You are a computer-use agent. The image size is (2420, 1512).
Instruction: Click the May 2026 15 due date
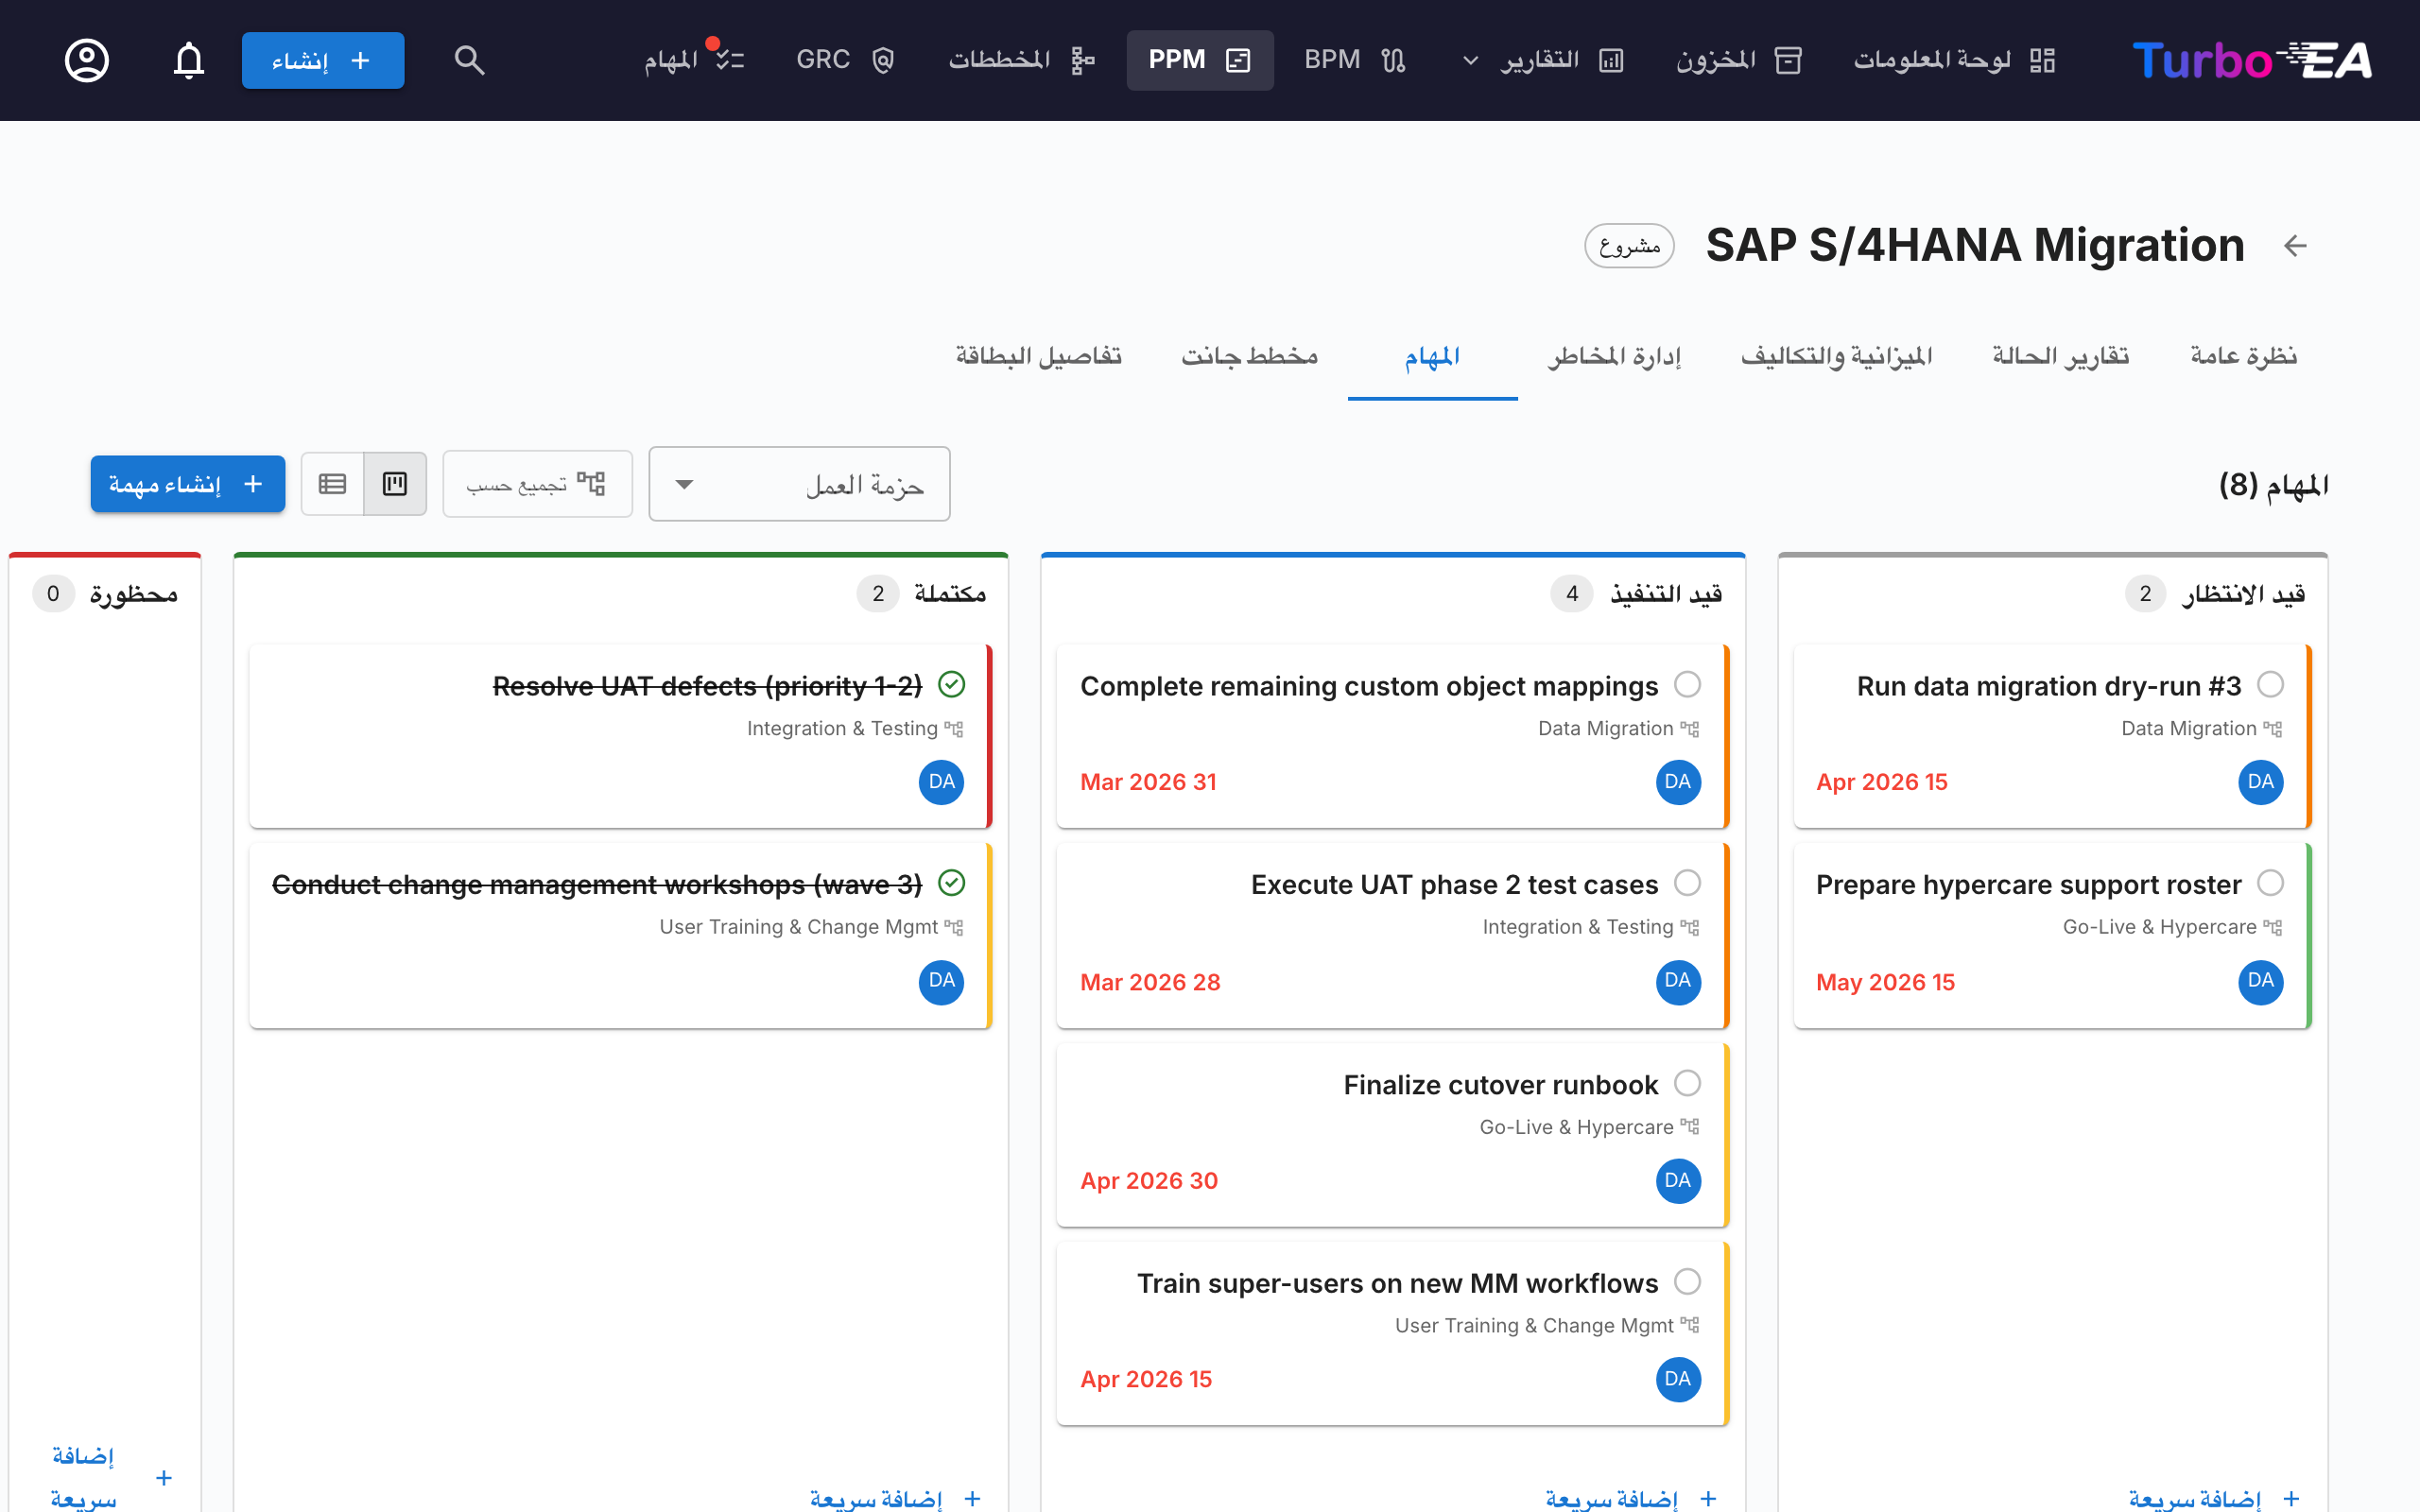[1885, 982]
